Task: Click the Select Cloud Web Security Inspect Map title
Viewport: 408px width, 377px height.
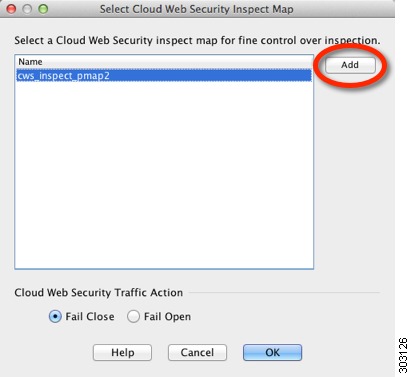Action: click(197, 9)
